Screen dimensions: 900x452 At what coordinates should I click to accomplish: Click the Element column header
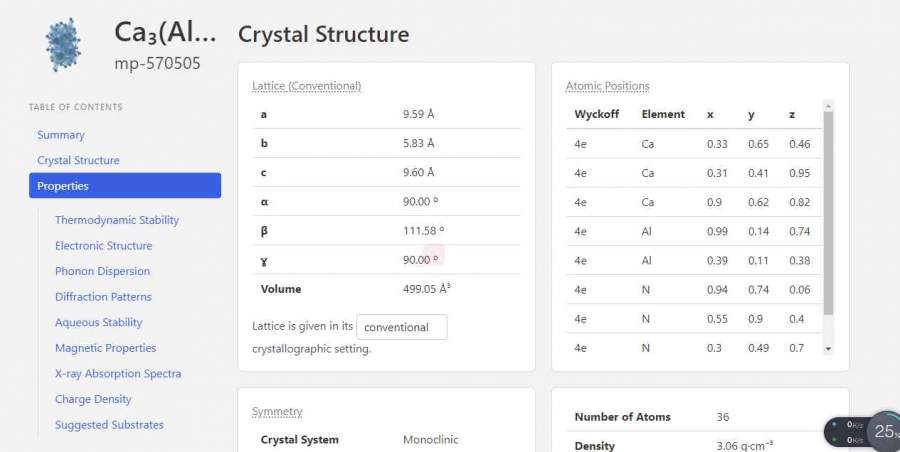point(663,114)
